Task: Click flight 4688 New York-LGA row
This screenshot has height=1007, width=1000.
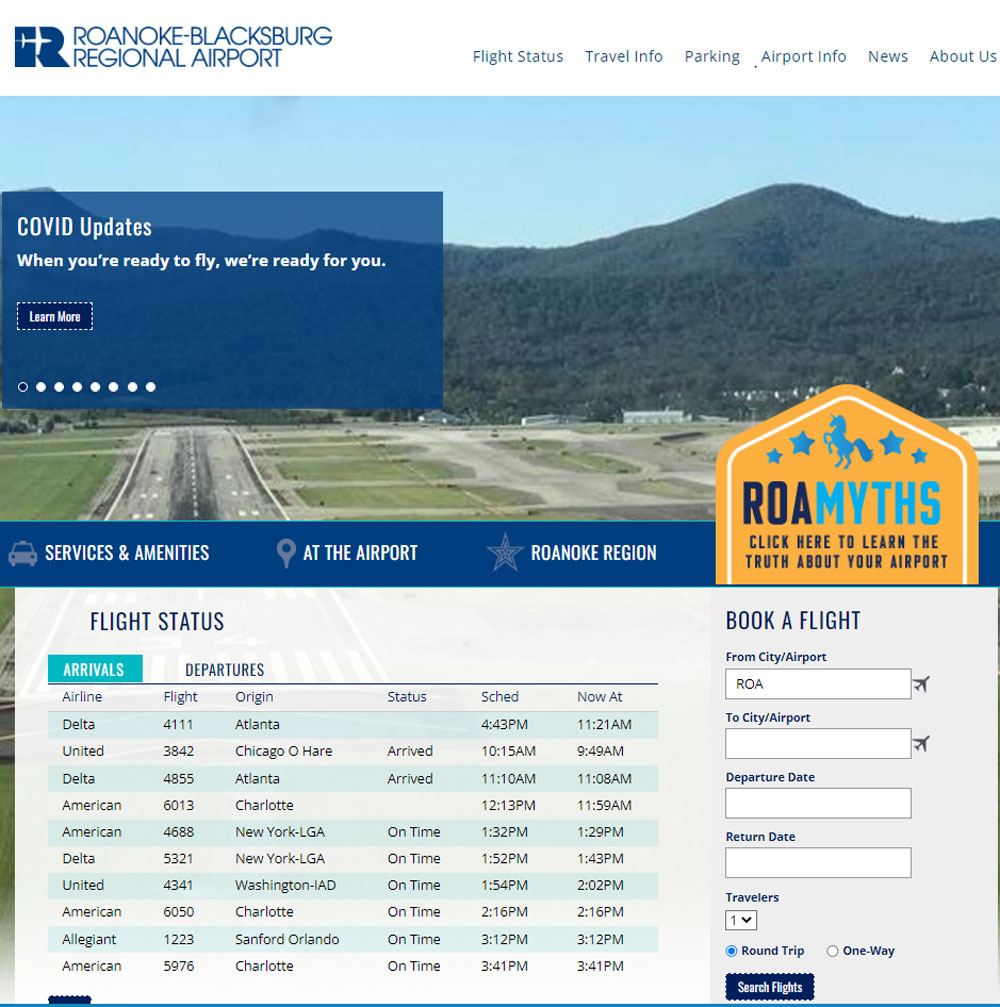Action: (x=353, y=832)
